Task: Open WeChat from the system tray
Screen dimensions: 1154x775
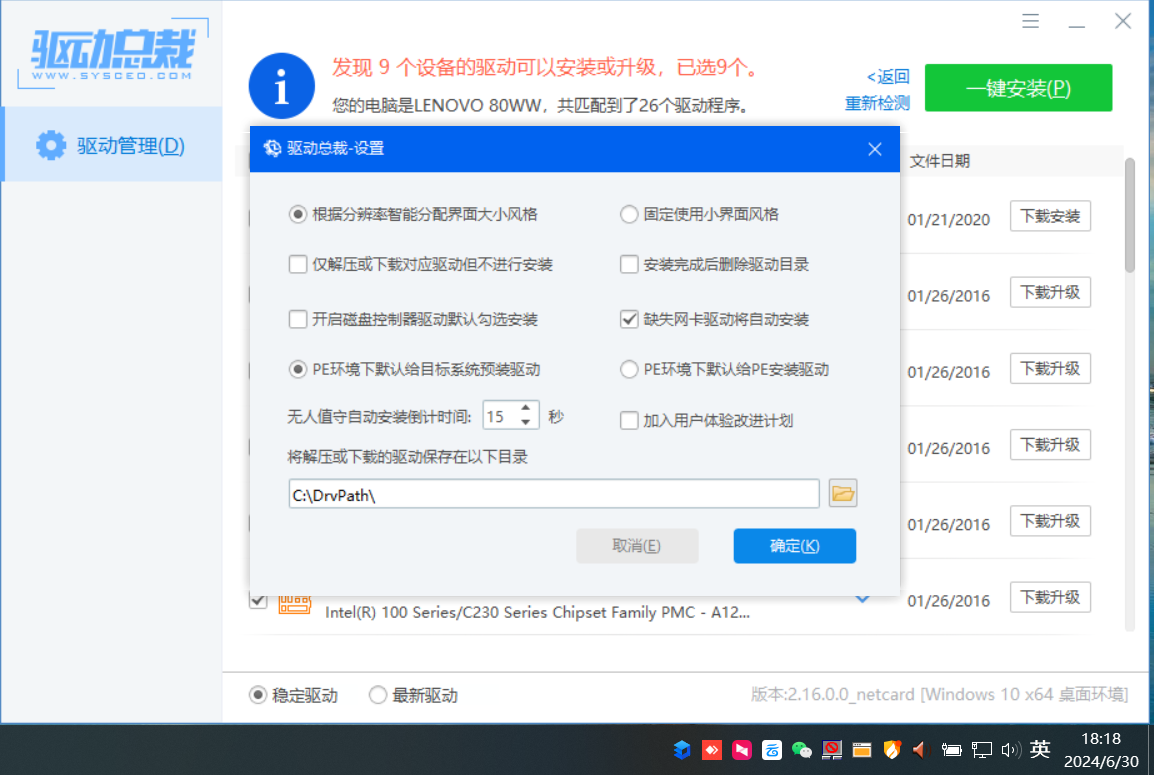Action: [801, 749]
